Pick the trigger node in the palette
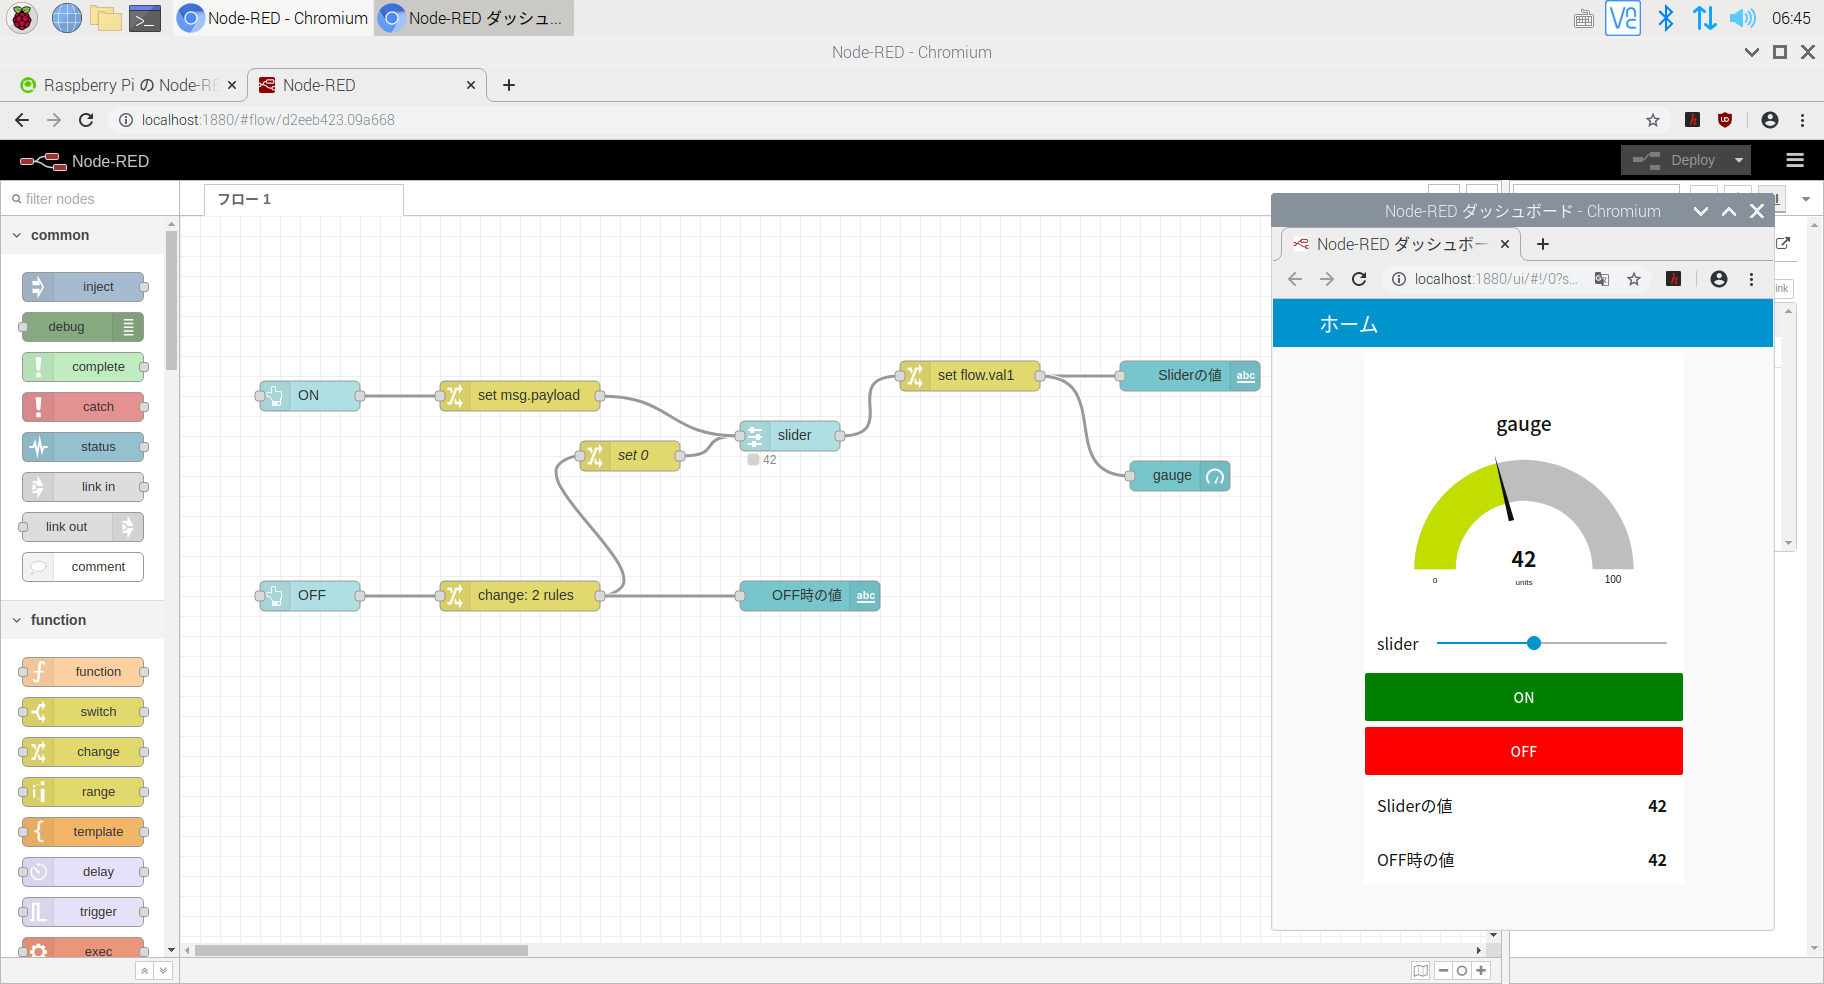The width and height of the screenshot is (1824, 984). 83,912
